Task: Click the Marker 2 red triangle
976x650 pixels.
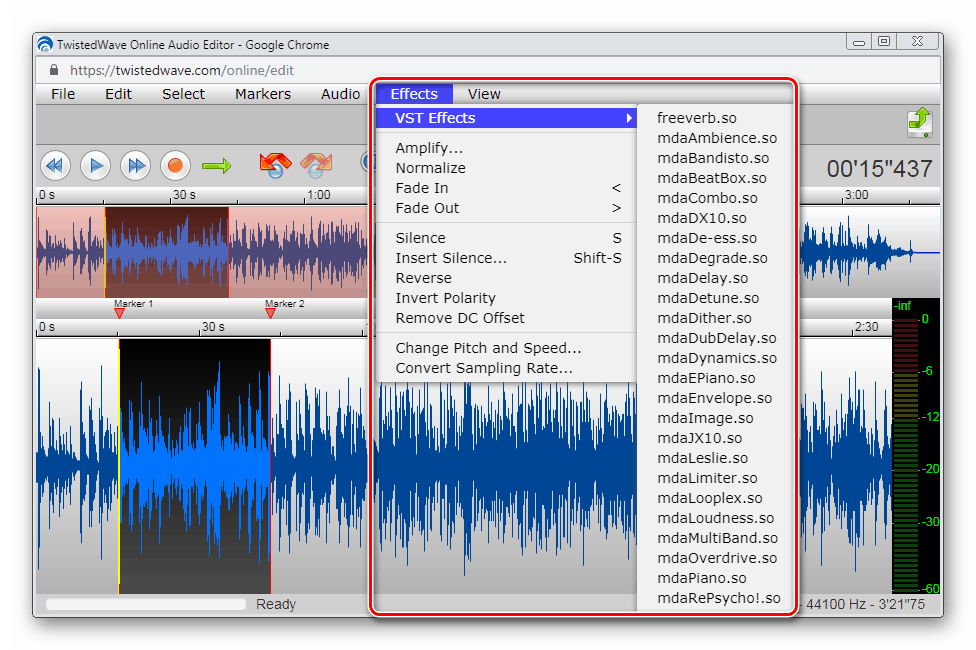Action: (x=270, y=313)
